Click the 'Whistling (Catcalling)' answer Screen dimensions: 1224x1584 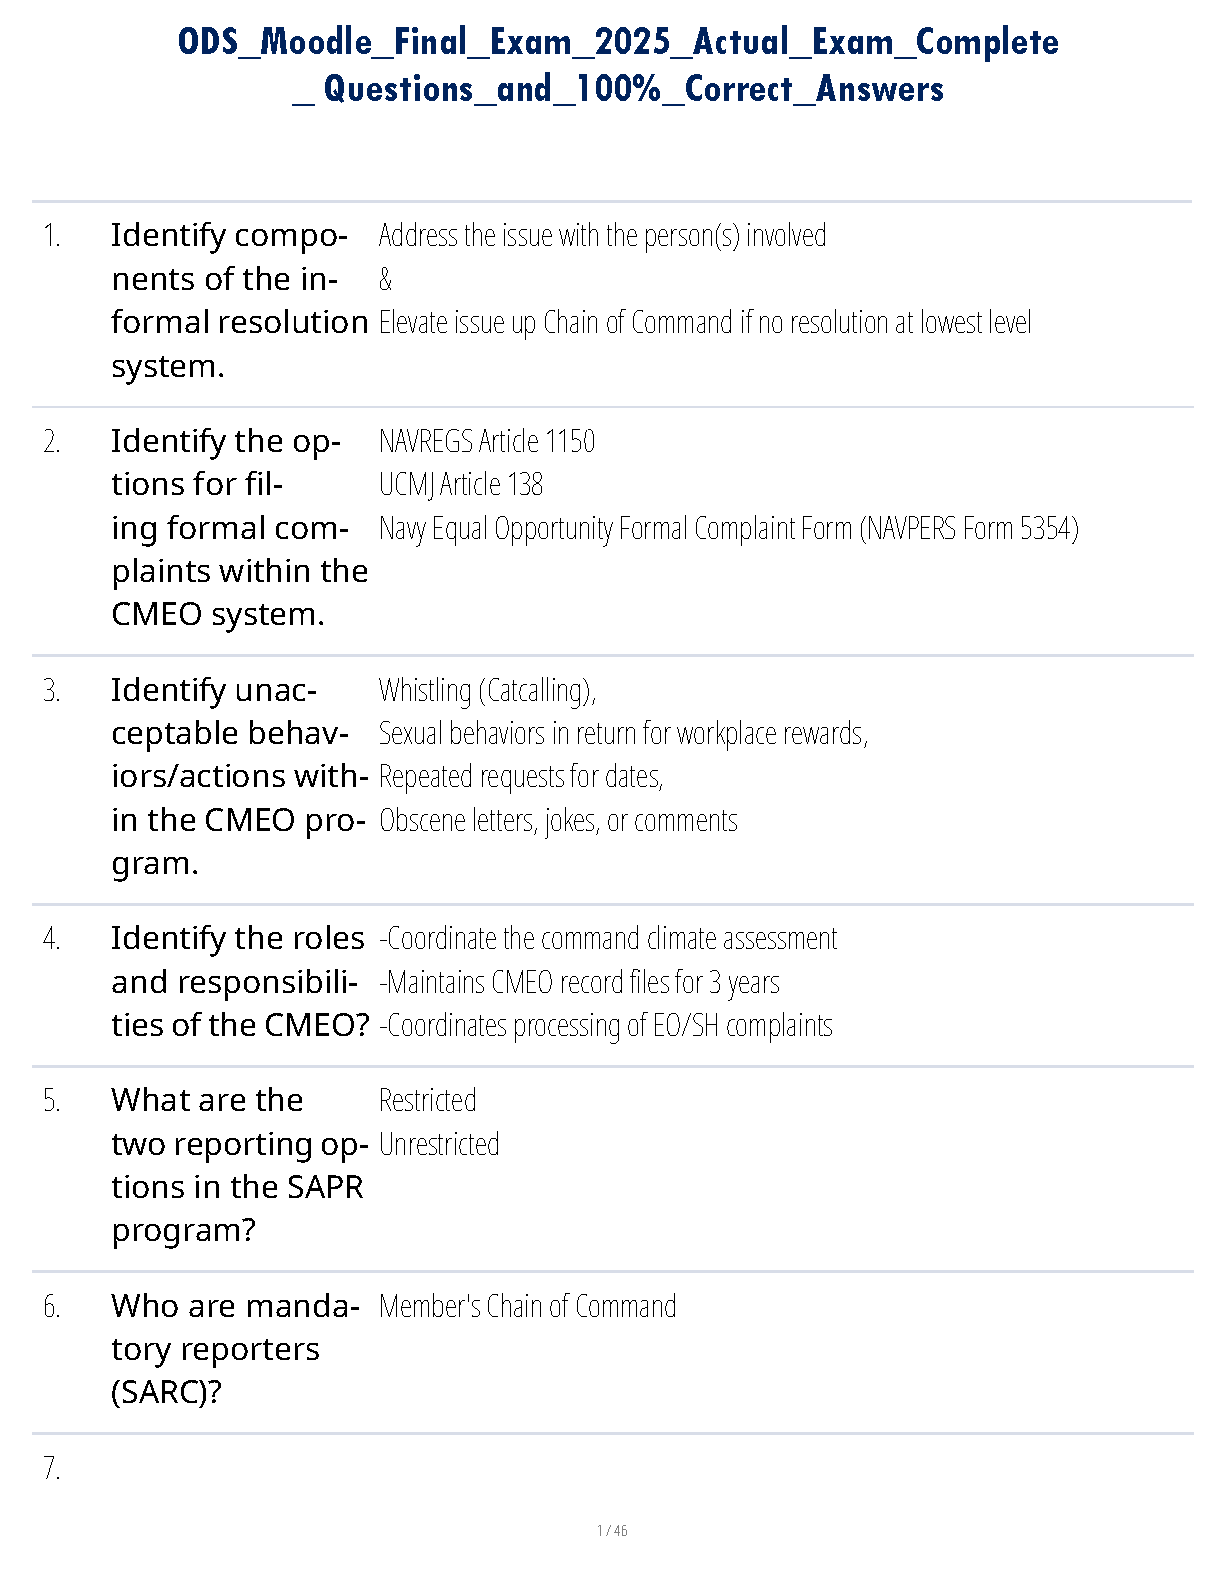[487, 690]
